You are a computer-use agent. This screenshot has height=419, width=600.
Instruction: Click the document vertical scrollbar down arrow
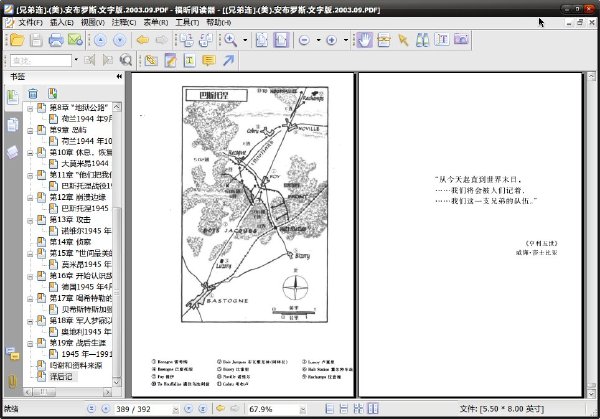[591, 393]
